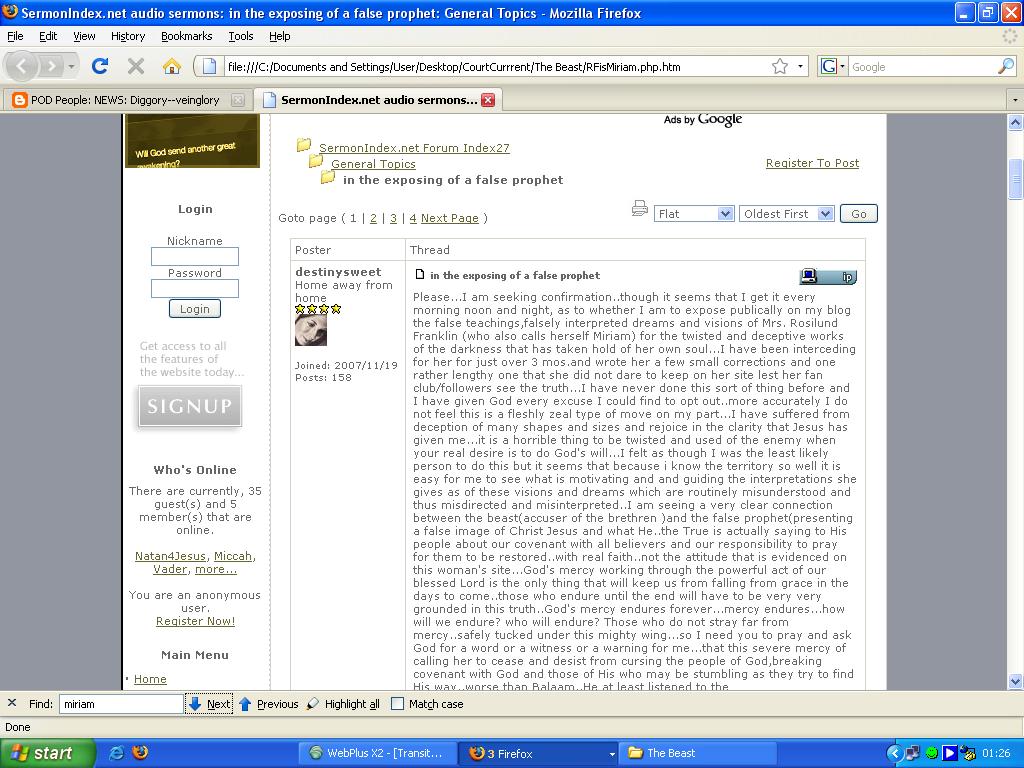Bookmark this page with the star icon

[x=780, y=67]
